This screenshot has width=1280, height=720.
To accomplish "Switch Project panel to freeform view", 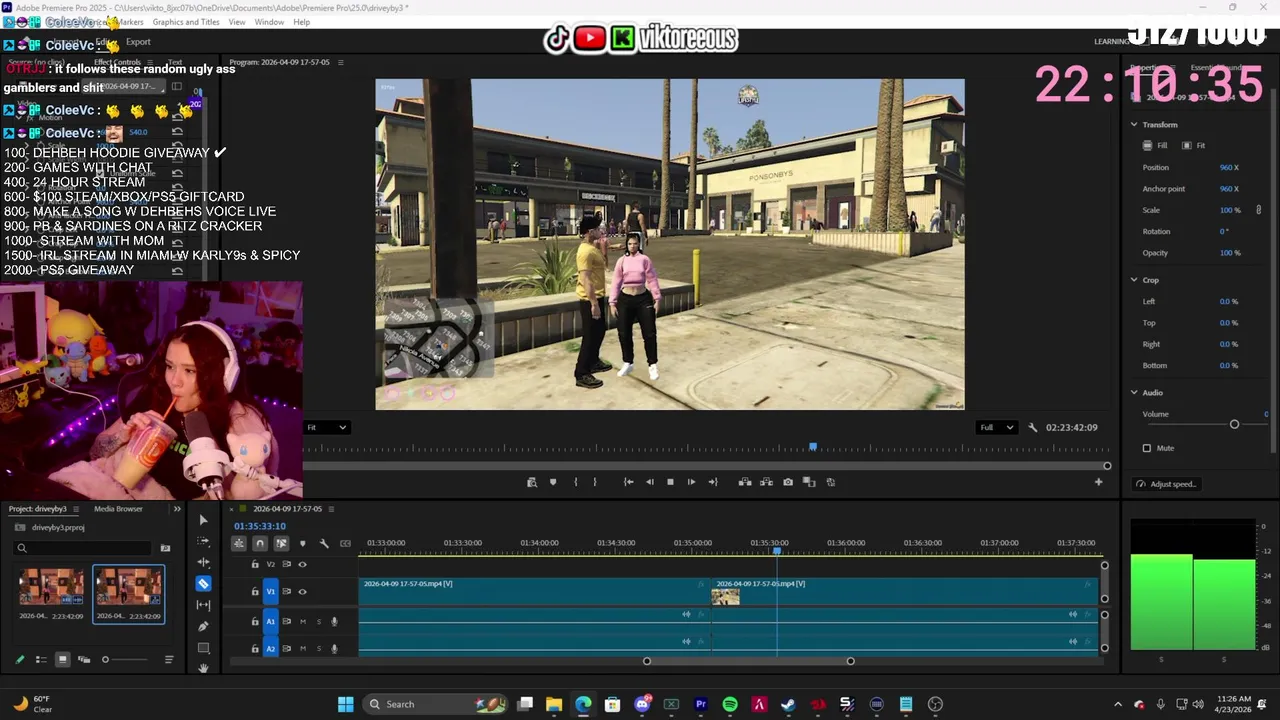I will tap(84, 660).
